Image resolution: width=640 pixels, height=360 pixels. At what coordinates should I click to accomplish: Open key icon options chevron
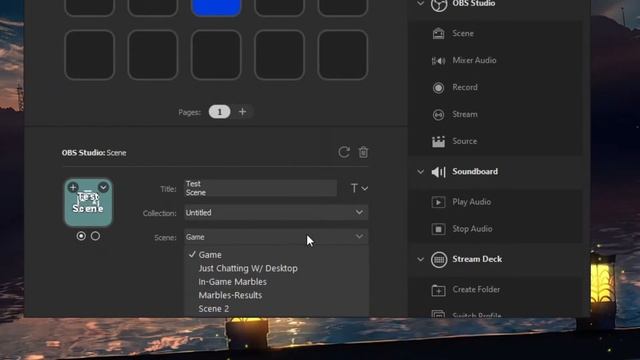[103, 187]
